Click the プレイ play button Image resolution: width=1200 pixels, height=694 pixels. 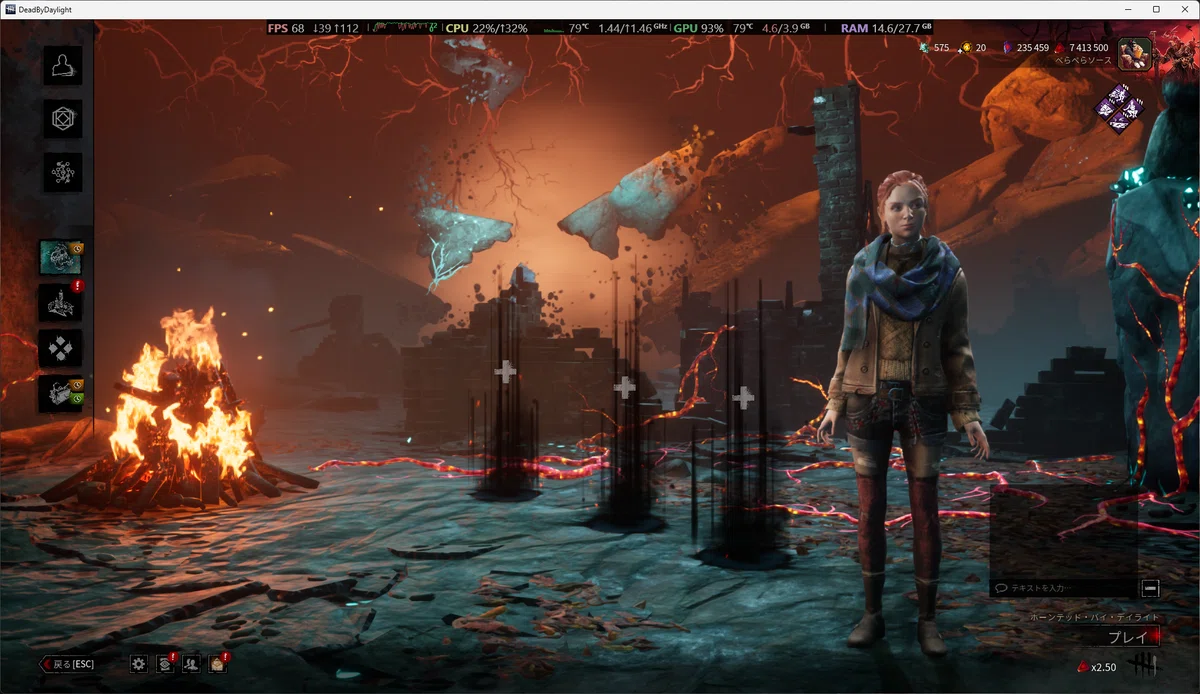tap(1127, 637)
